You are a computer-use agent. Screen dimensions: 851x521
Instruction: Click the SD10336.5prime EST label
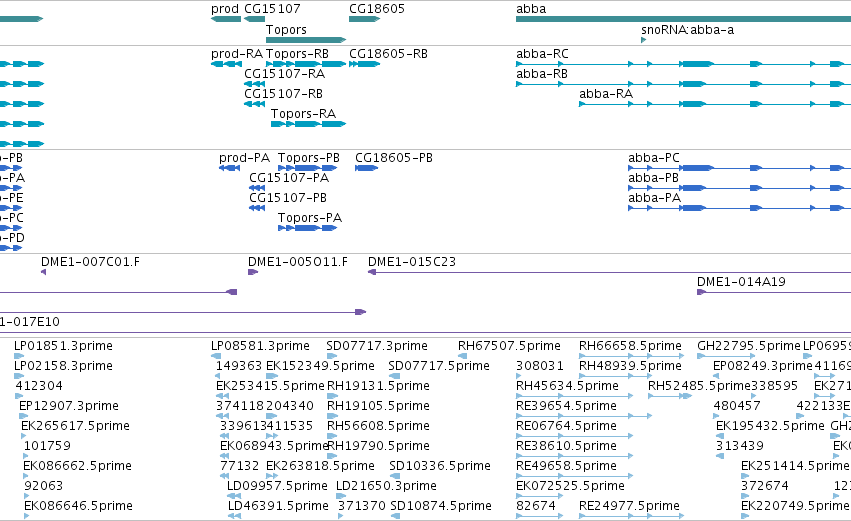440,466
